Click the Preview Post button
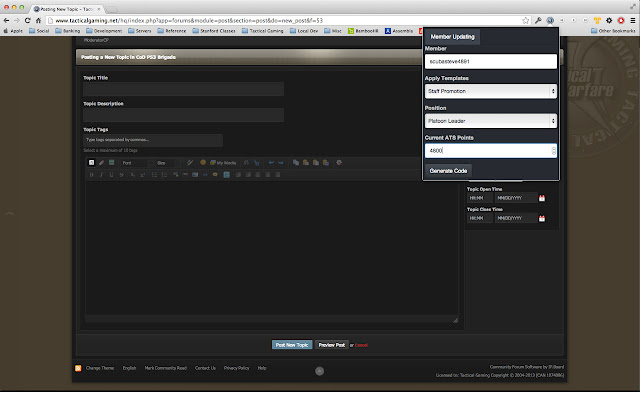640x400 pixels. pyautogui.click(x=331, y=344)
